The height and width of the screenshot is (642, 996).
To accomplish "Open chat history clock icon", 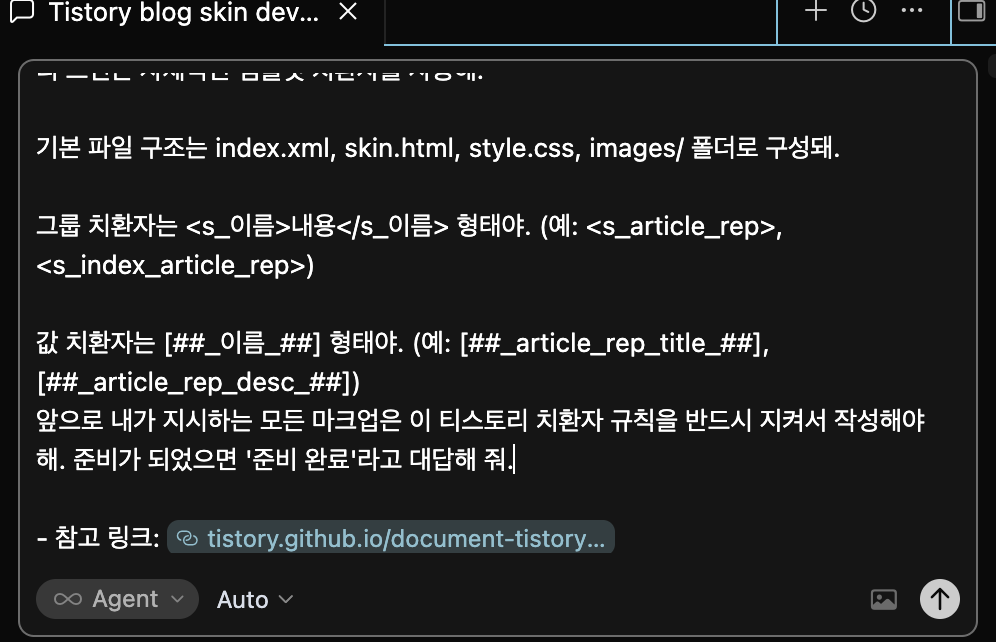I will pyautogui.click(x=863, y=11).
